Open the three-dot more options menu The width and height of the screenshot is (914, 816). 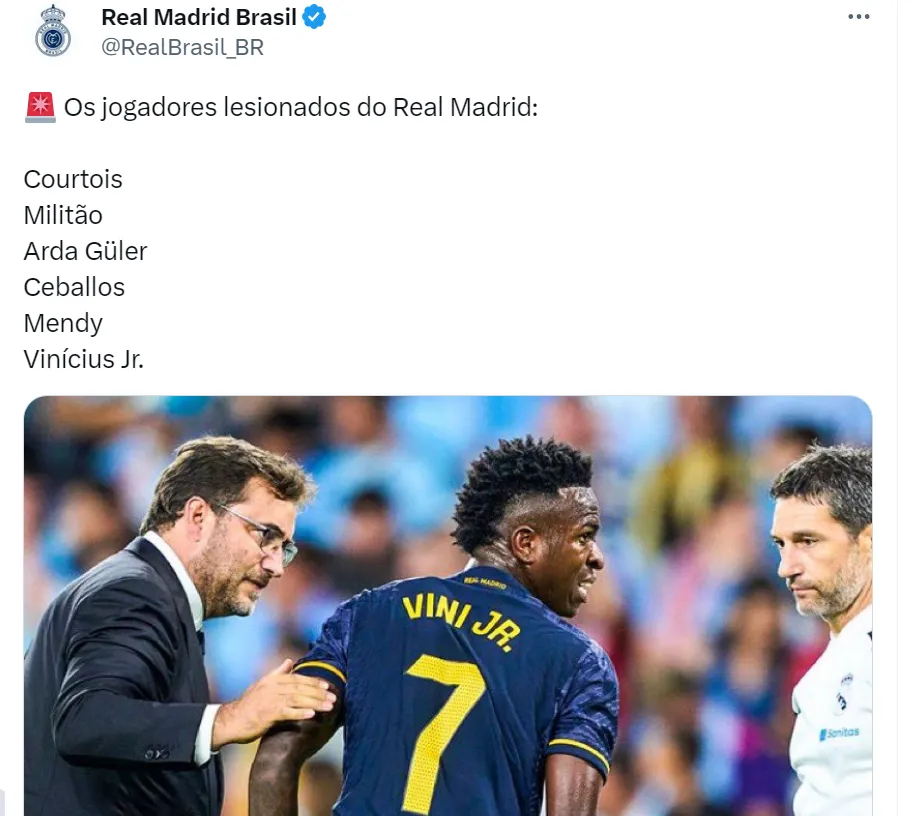859,17
